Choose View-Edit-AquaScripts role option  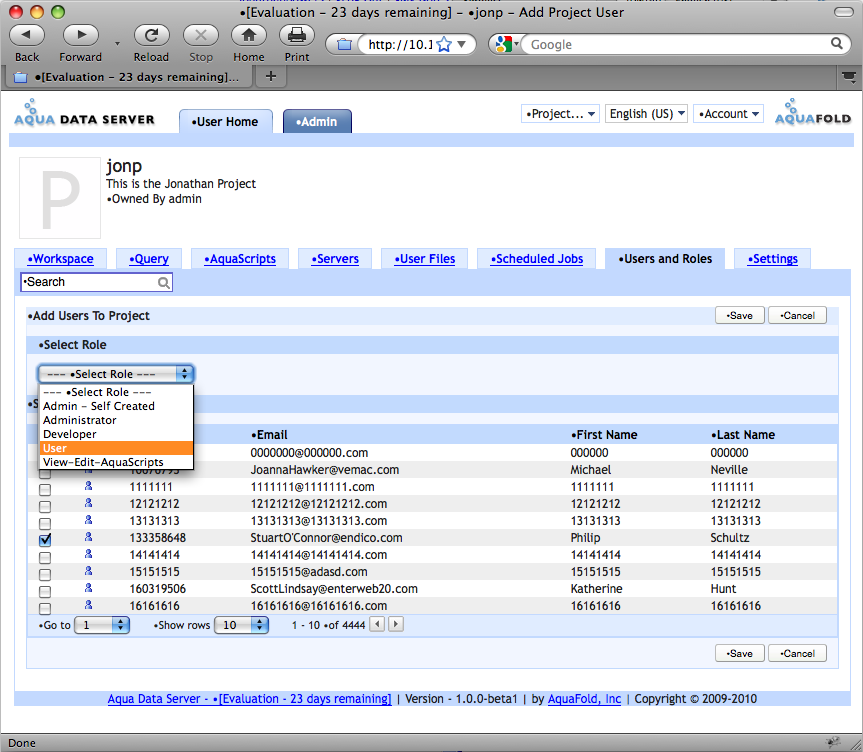[x=116, y=462]
